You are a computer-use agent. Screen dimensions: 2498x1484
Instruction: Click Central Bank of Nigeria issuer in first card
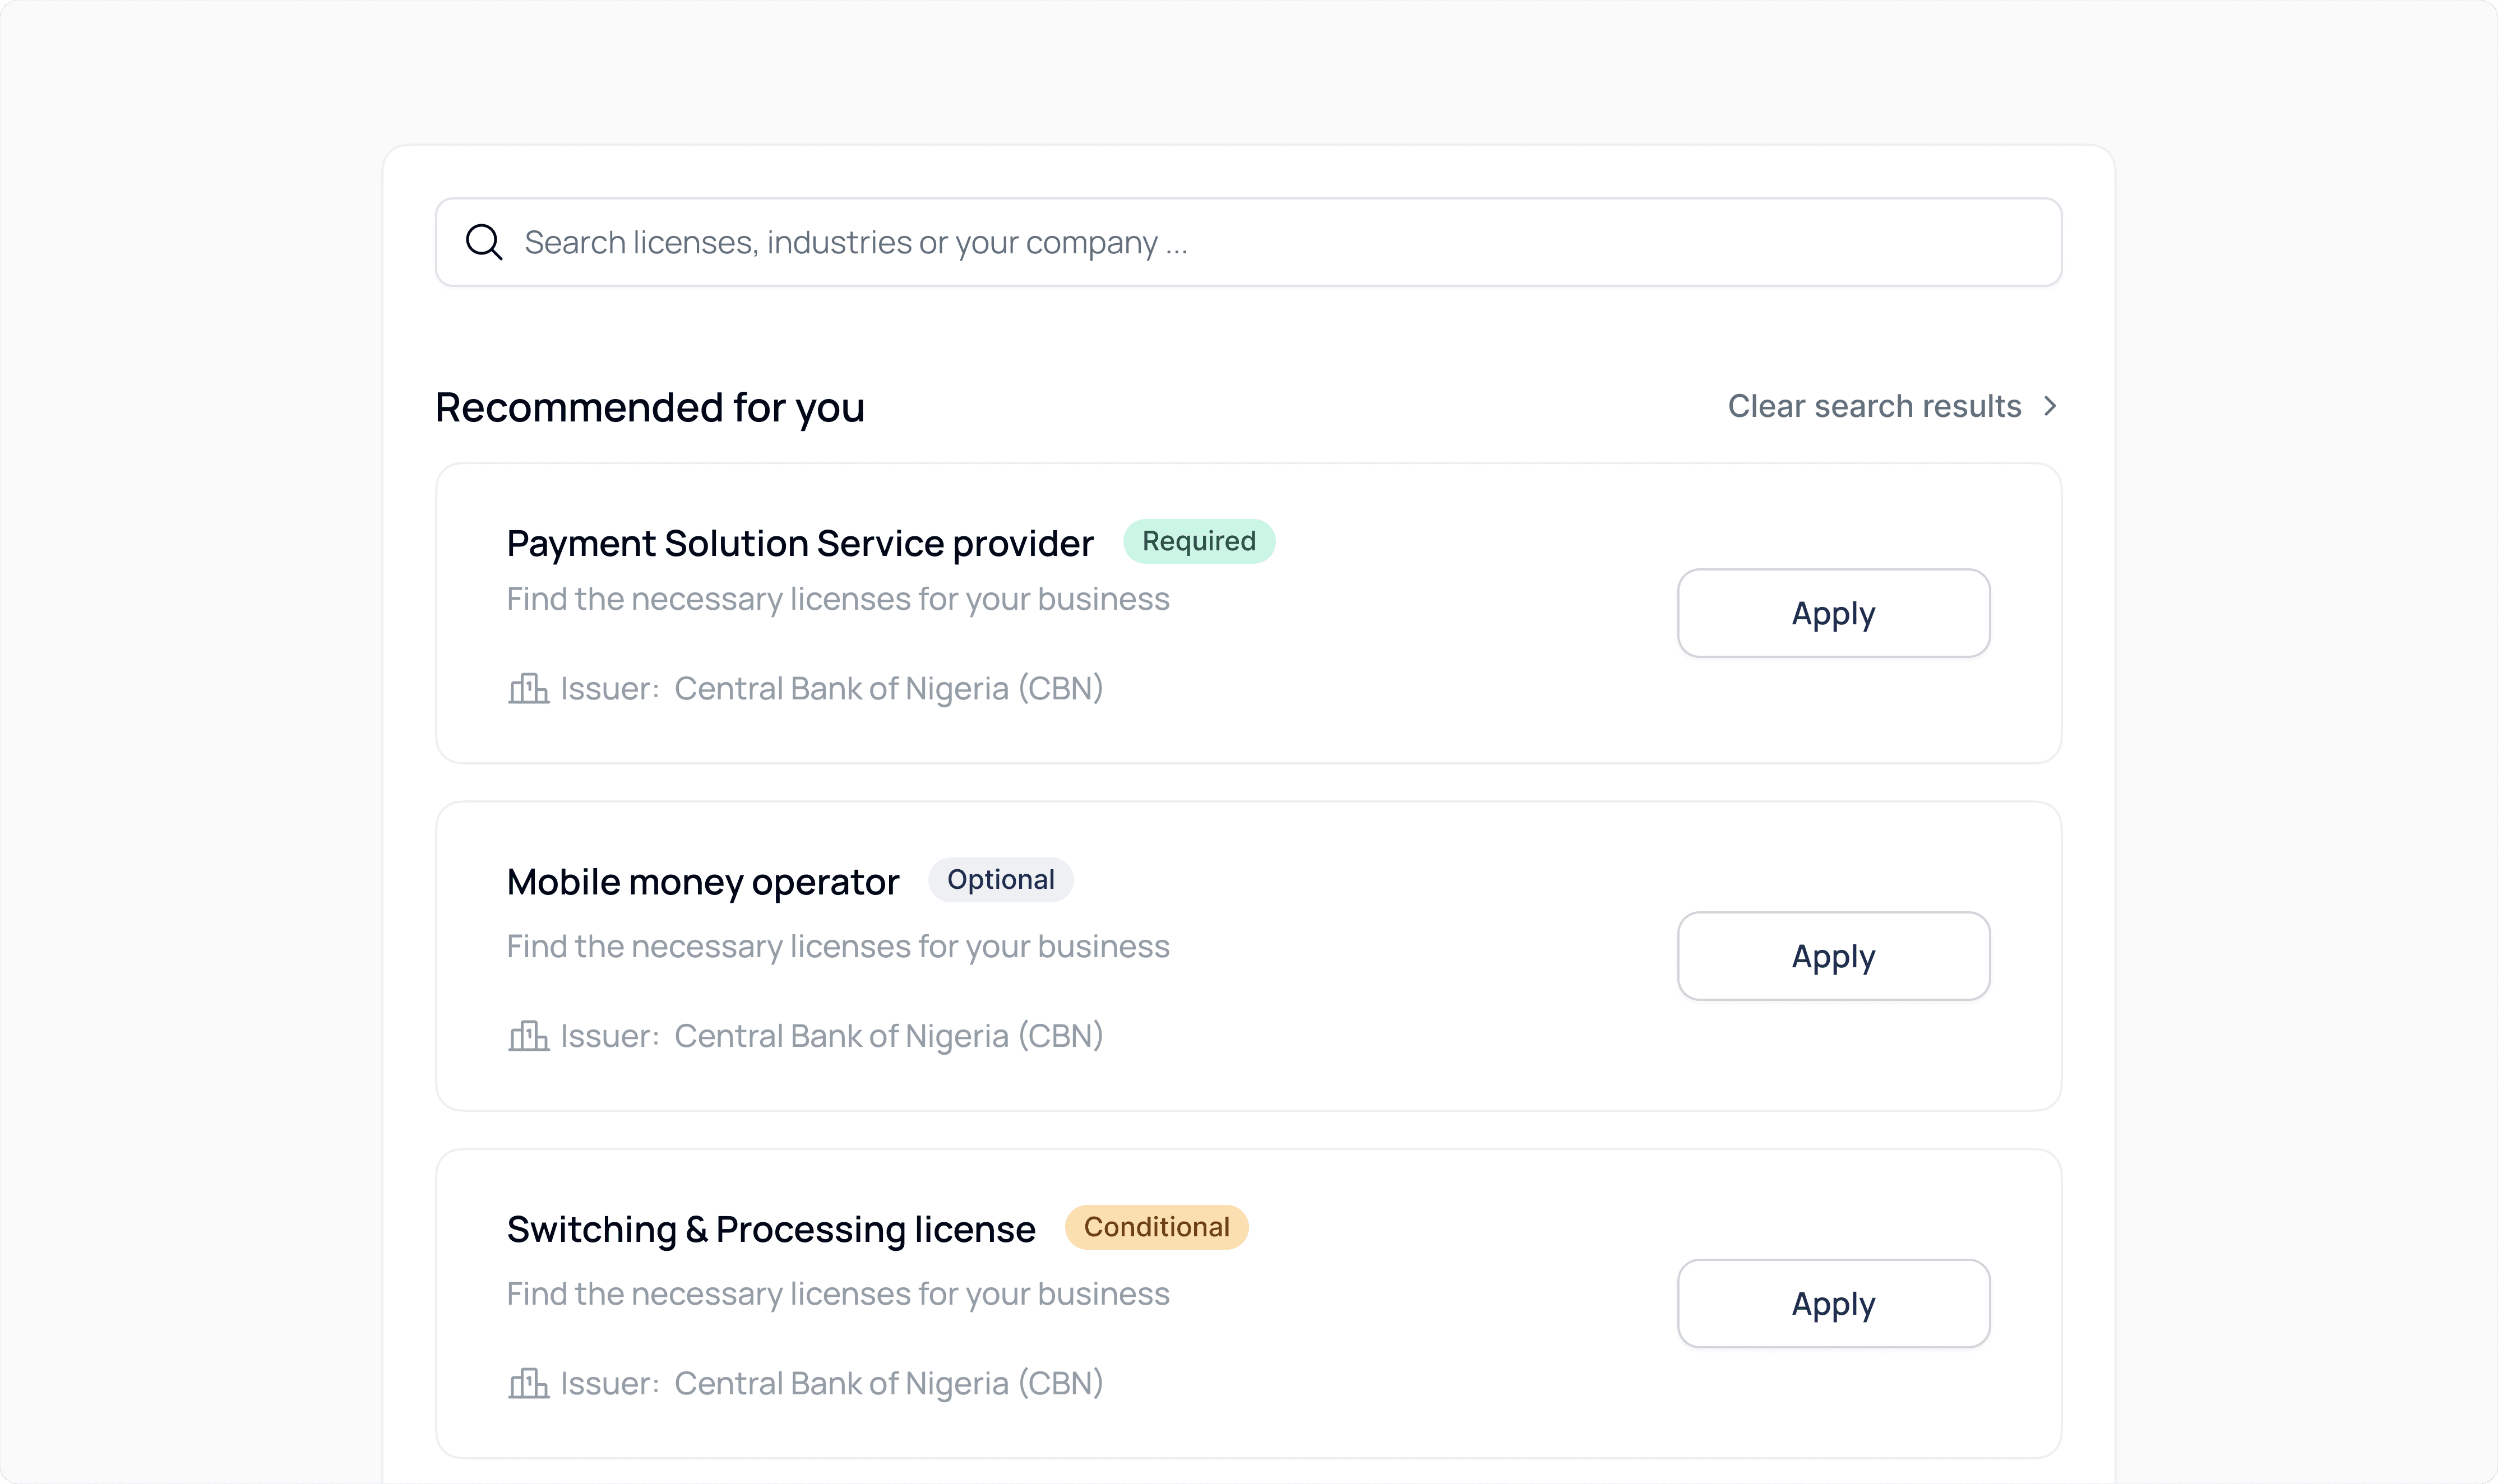click(888, 689)
